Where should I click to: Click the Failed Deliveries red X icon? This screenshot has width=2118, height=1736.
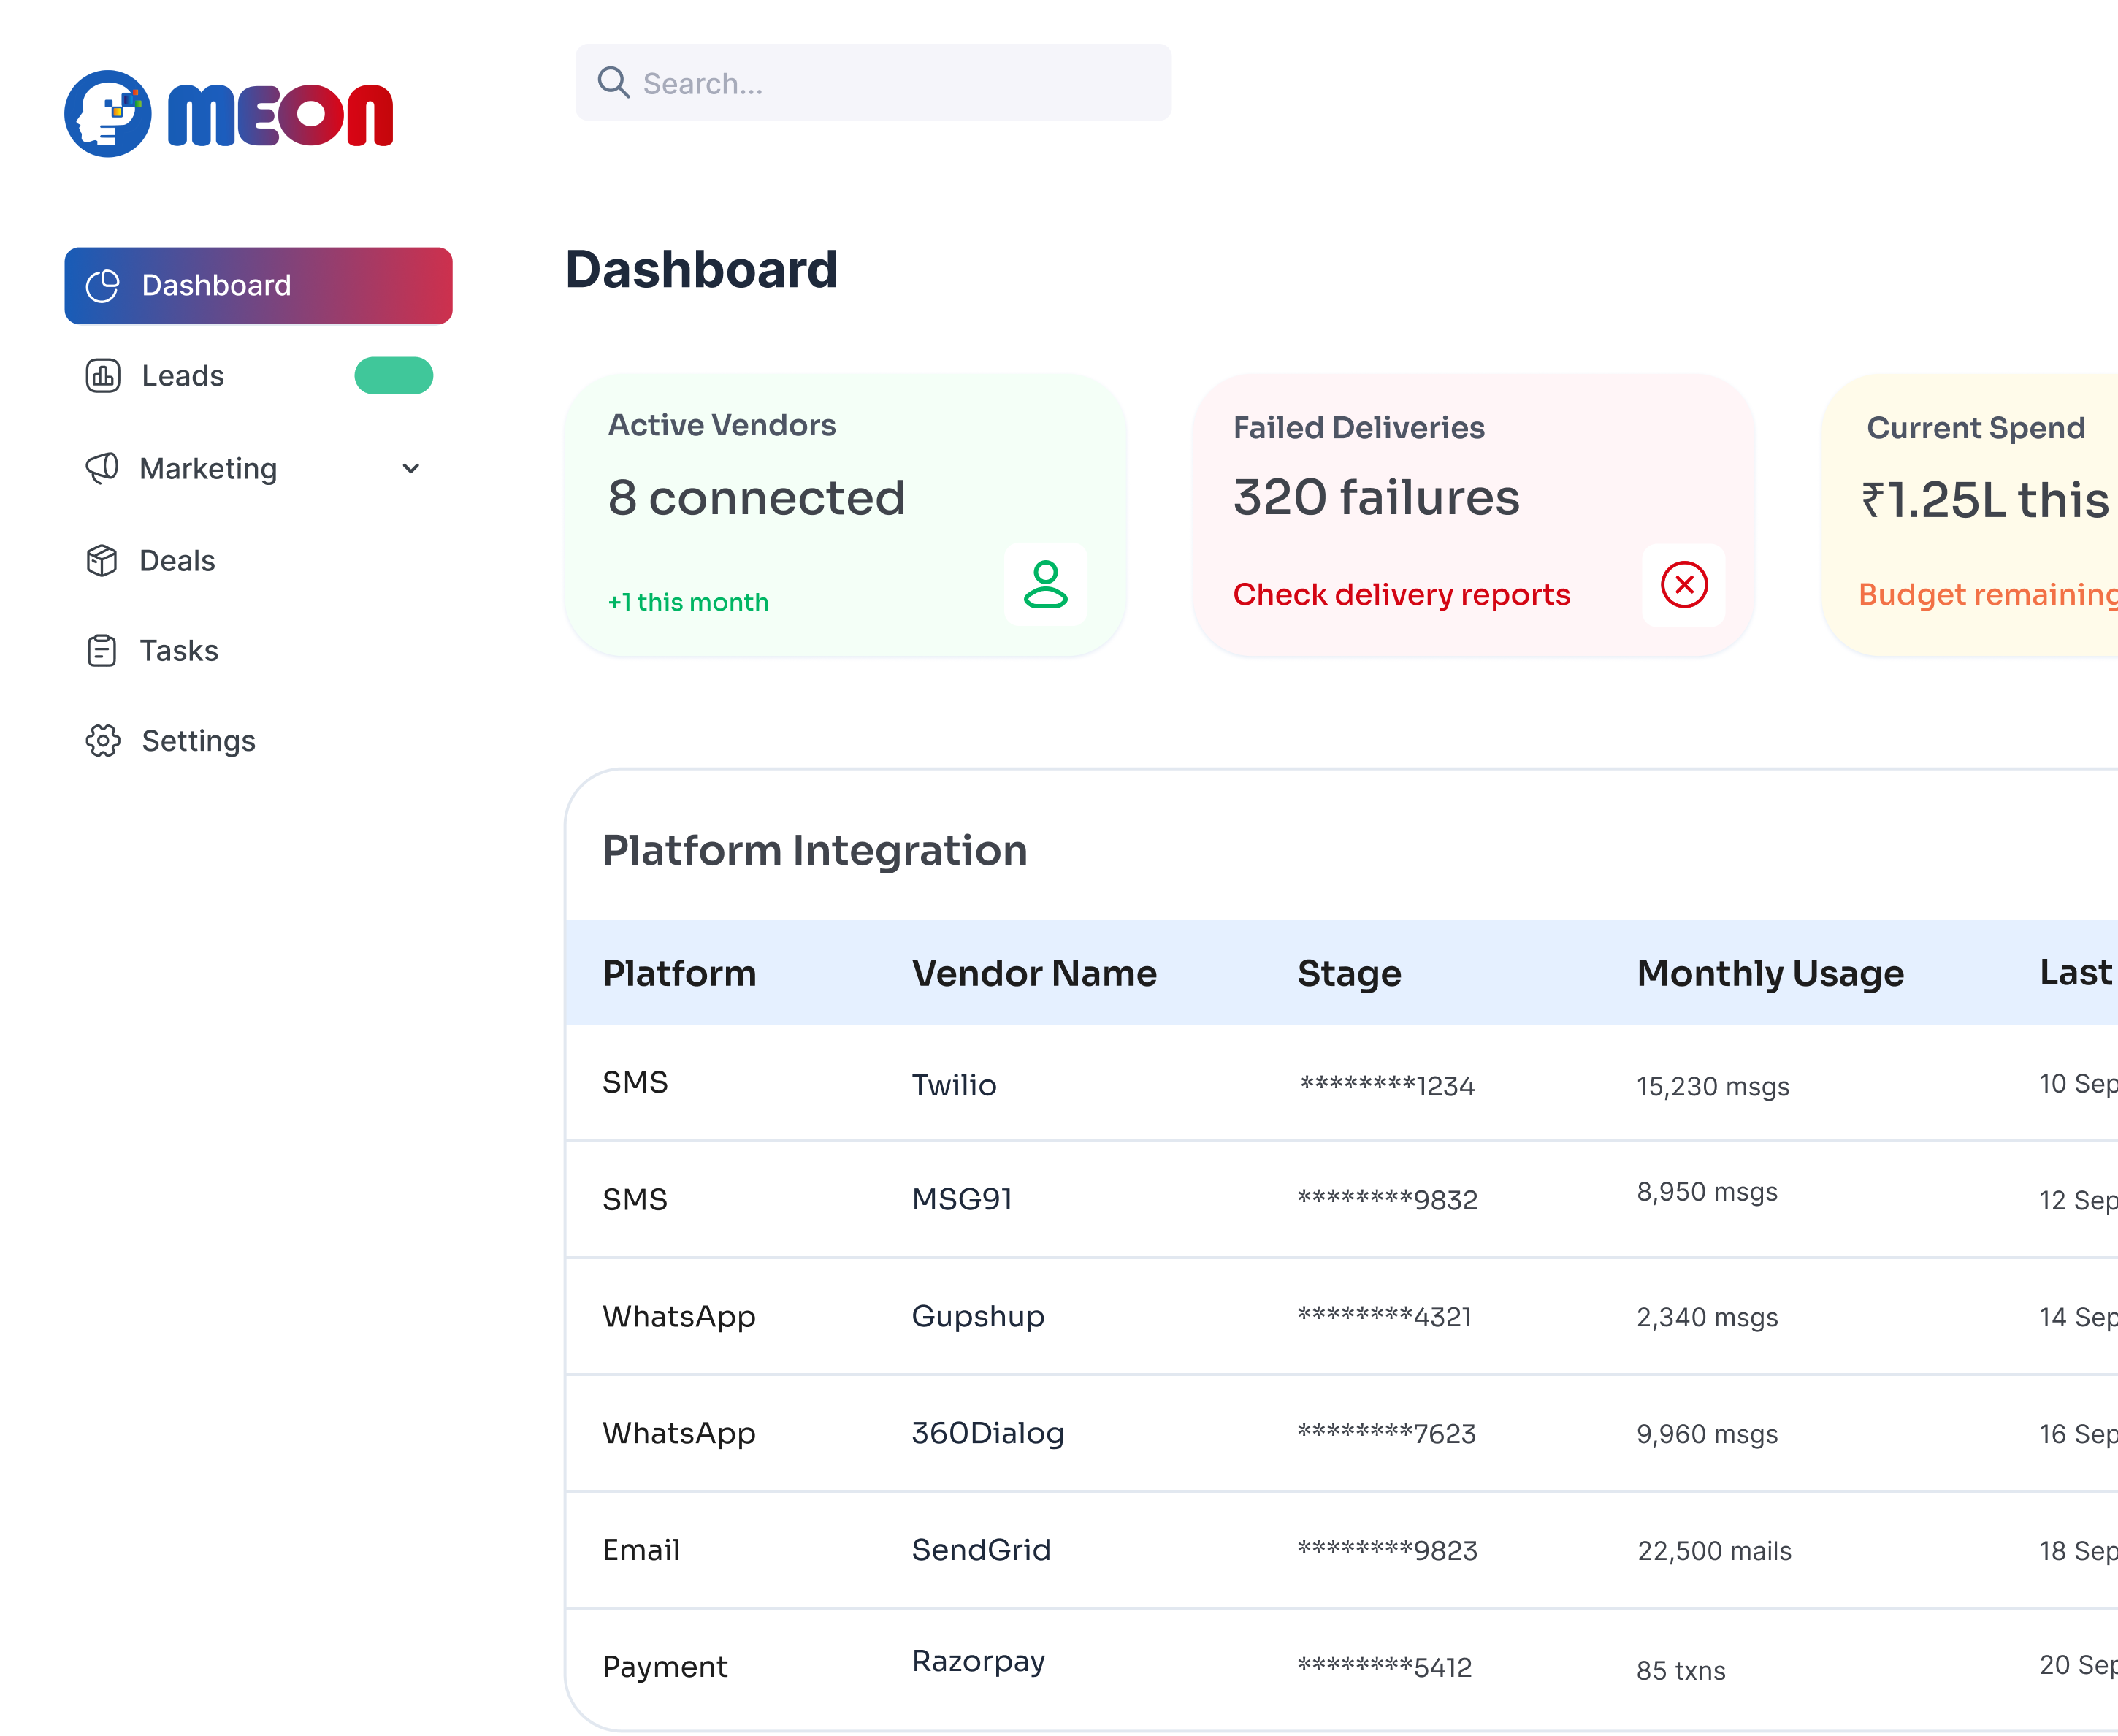pos(1684,585)
